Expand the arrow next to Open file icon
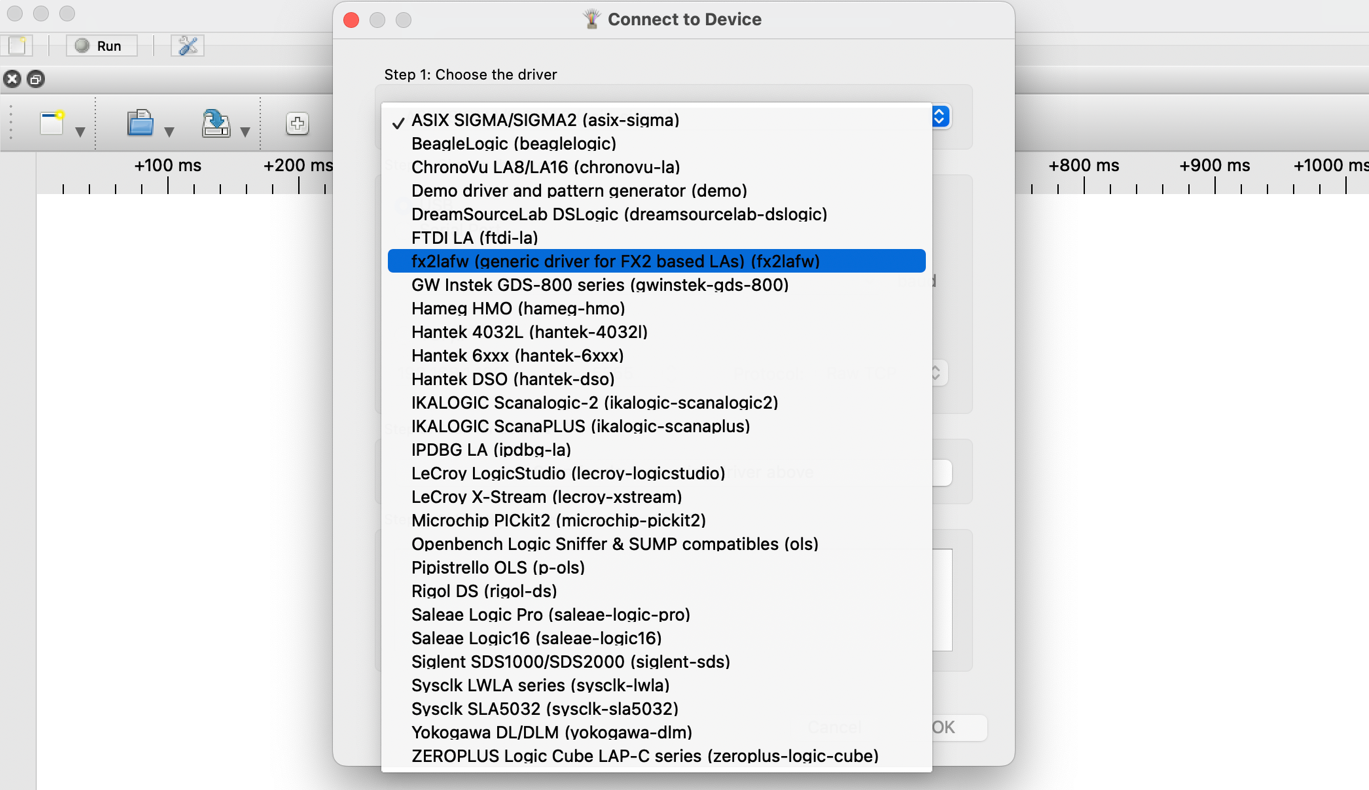 [x=169, y=131]
